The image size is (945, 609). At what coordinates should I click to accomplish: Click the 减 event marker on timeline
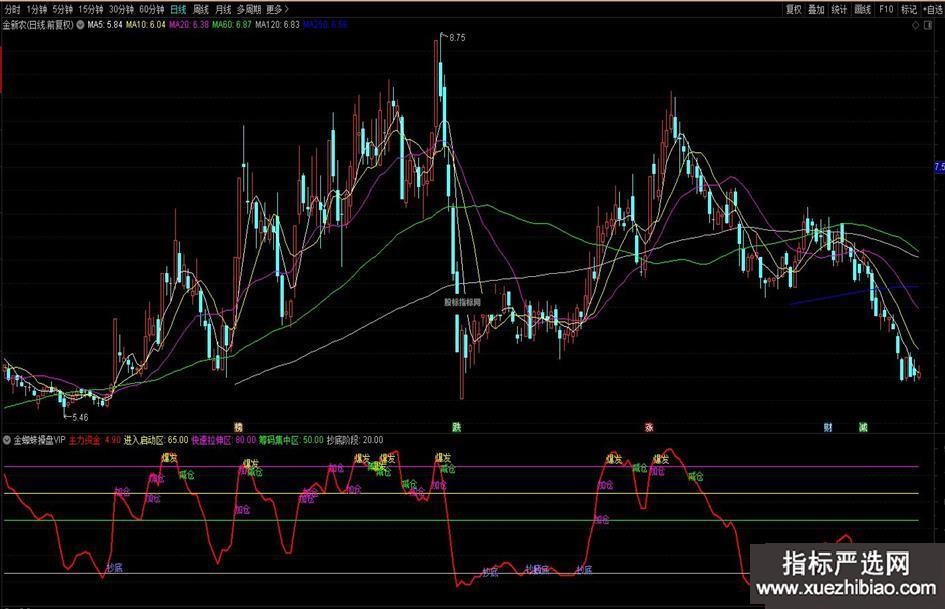coord(863,427)
